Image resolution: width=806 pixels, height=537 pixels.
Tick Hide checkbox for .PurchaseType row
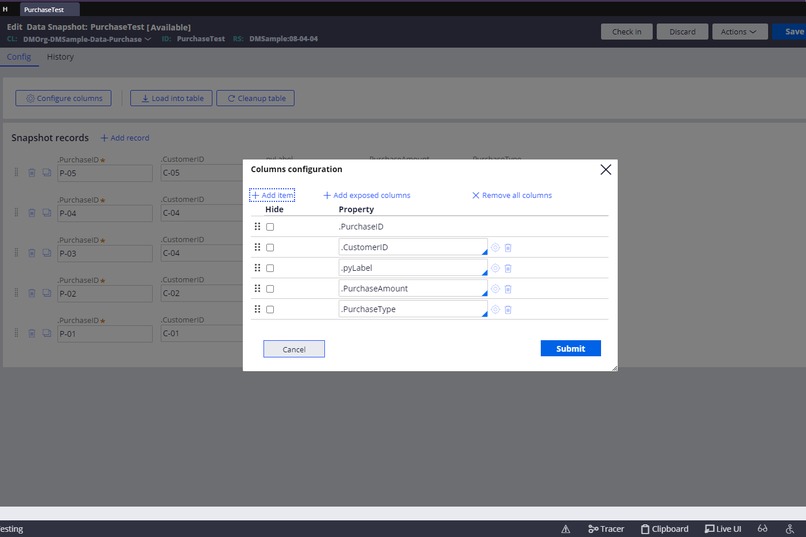click(270, 309)
